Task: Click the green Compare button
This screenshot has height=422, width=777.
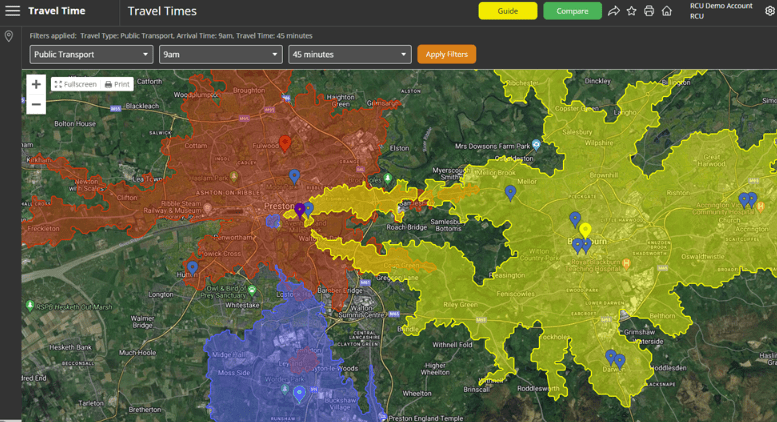Action: tap(572, 11)
